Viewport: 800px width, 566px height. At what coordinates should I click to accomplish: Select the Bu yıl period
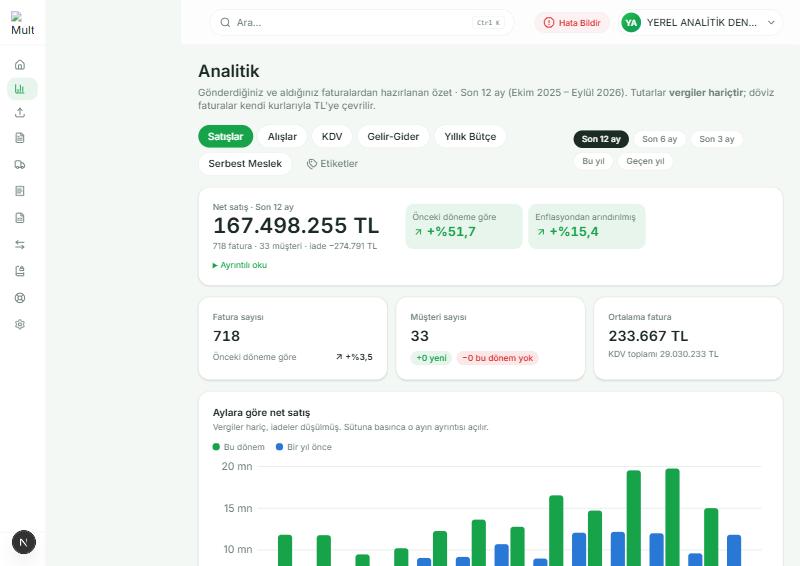pyautogui.click(x=593, y=161)
